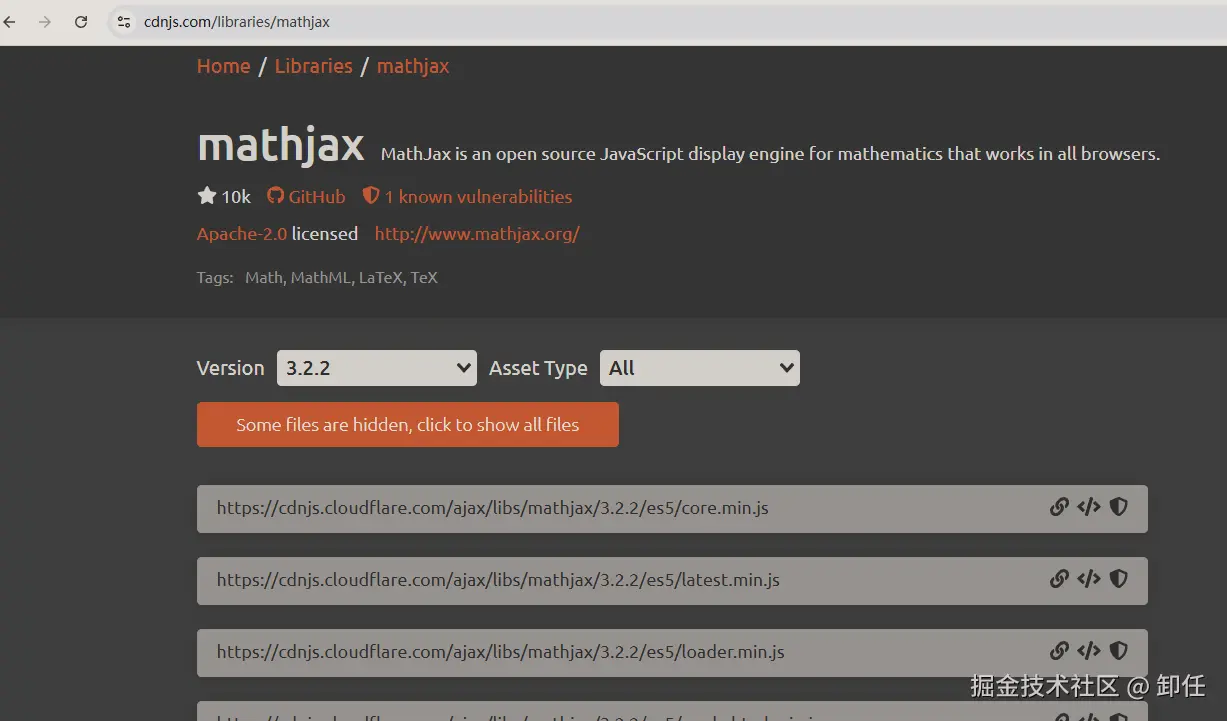The image size is (1227, 721).
Task: Reload the page with refresh icon
Action: [x=81, y=22]
